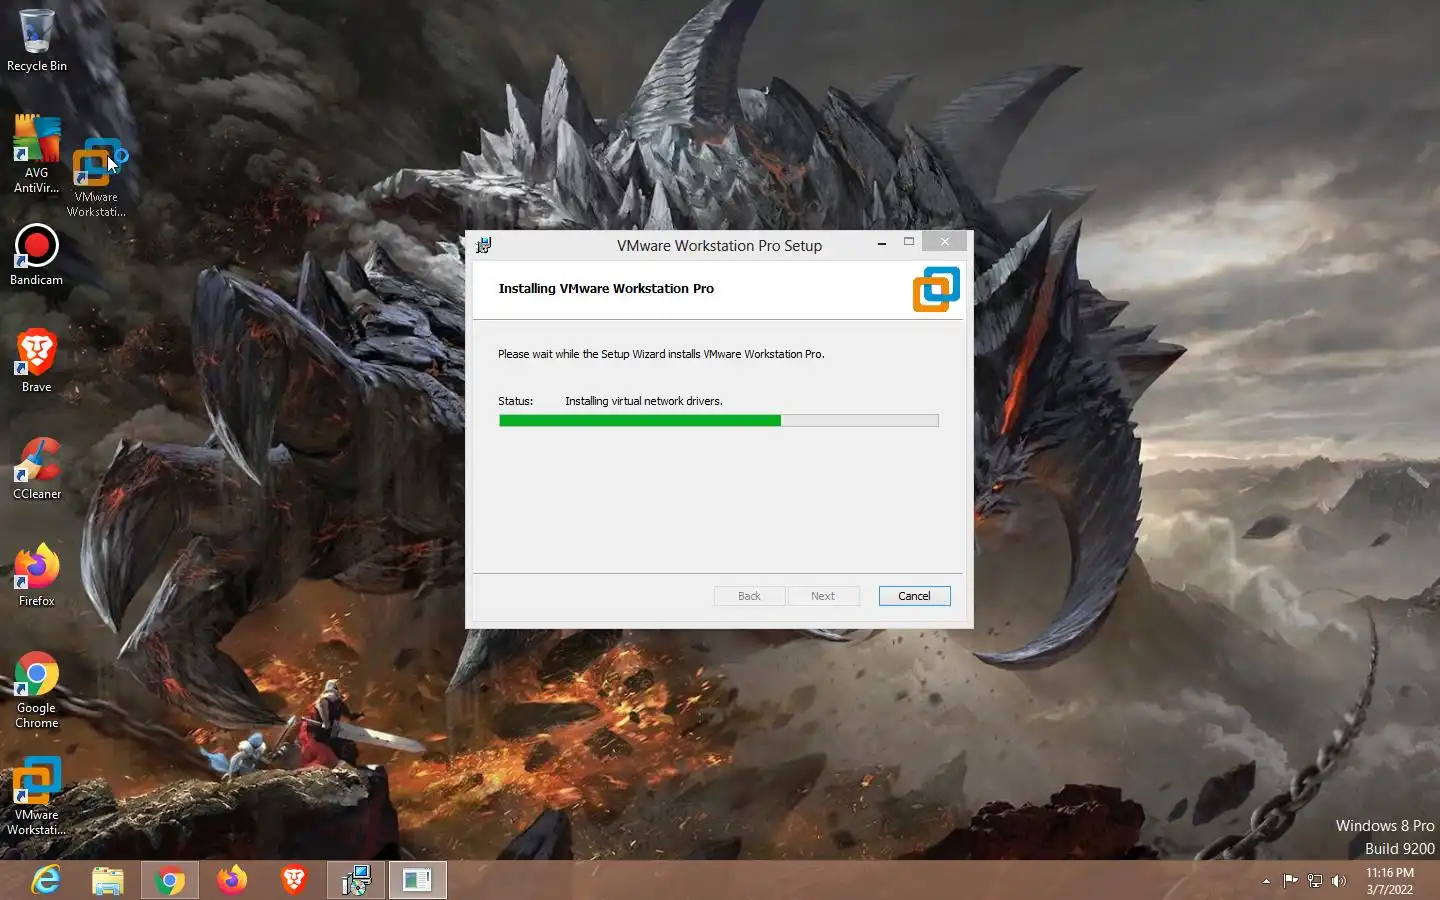The height and width of the screenshot is (900, 1440).
Task: Click the disabled Next button
Action: click(x=822, y=596)
